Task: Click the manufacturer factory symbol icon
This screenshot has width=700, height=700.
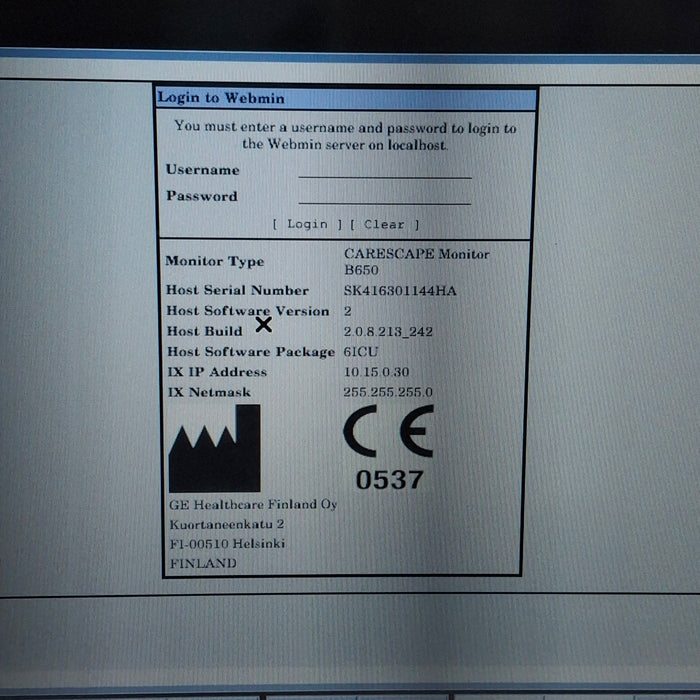Action: click(214, 448)
